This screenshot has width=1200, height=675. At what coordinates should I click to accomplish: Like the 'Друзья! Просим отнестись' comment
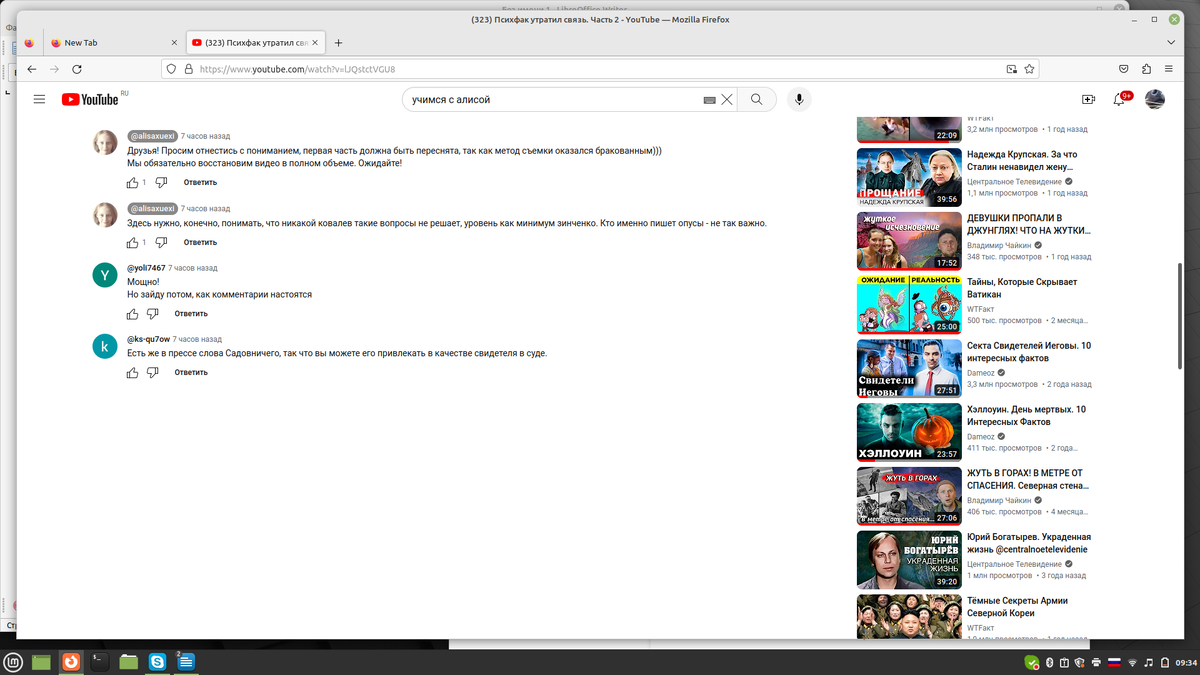[x=132, y=183]
